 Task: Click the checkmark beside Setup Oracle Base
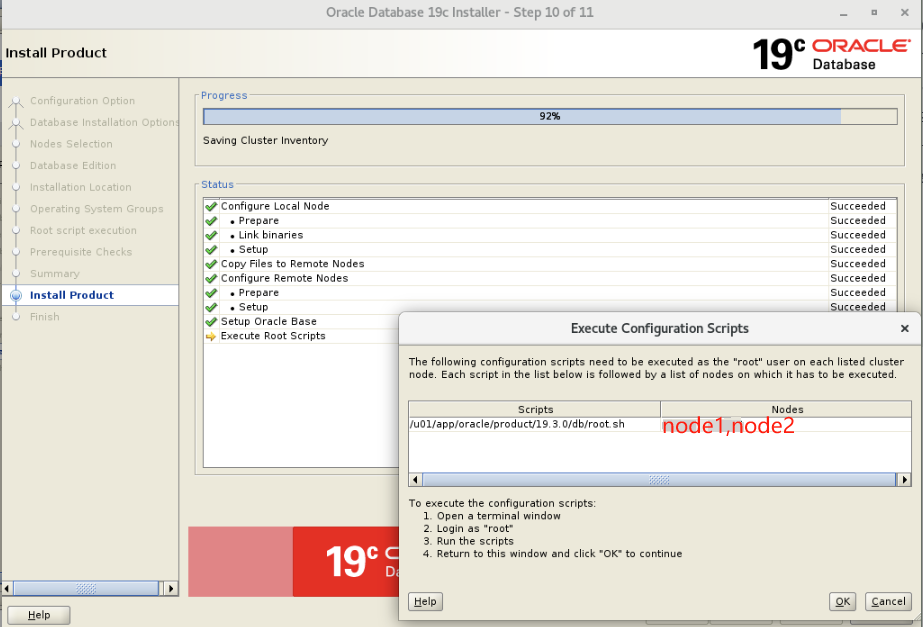point(211,322)
